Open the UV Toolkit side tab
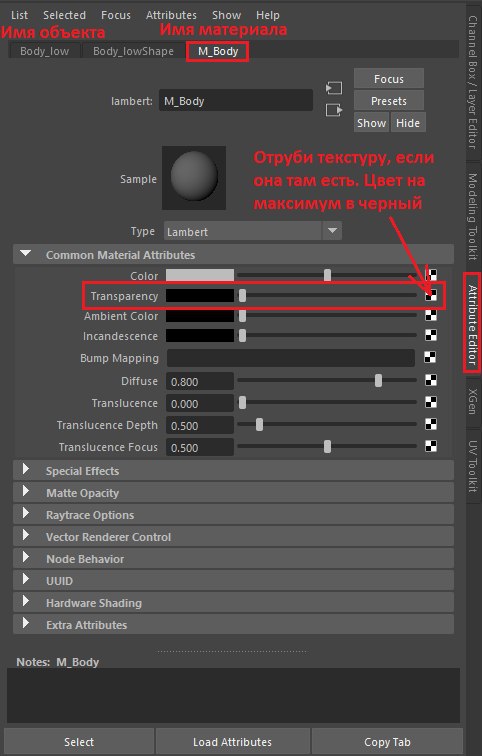This screenshot has height=756, width=482. (473, 466)
